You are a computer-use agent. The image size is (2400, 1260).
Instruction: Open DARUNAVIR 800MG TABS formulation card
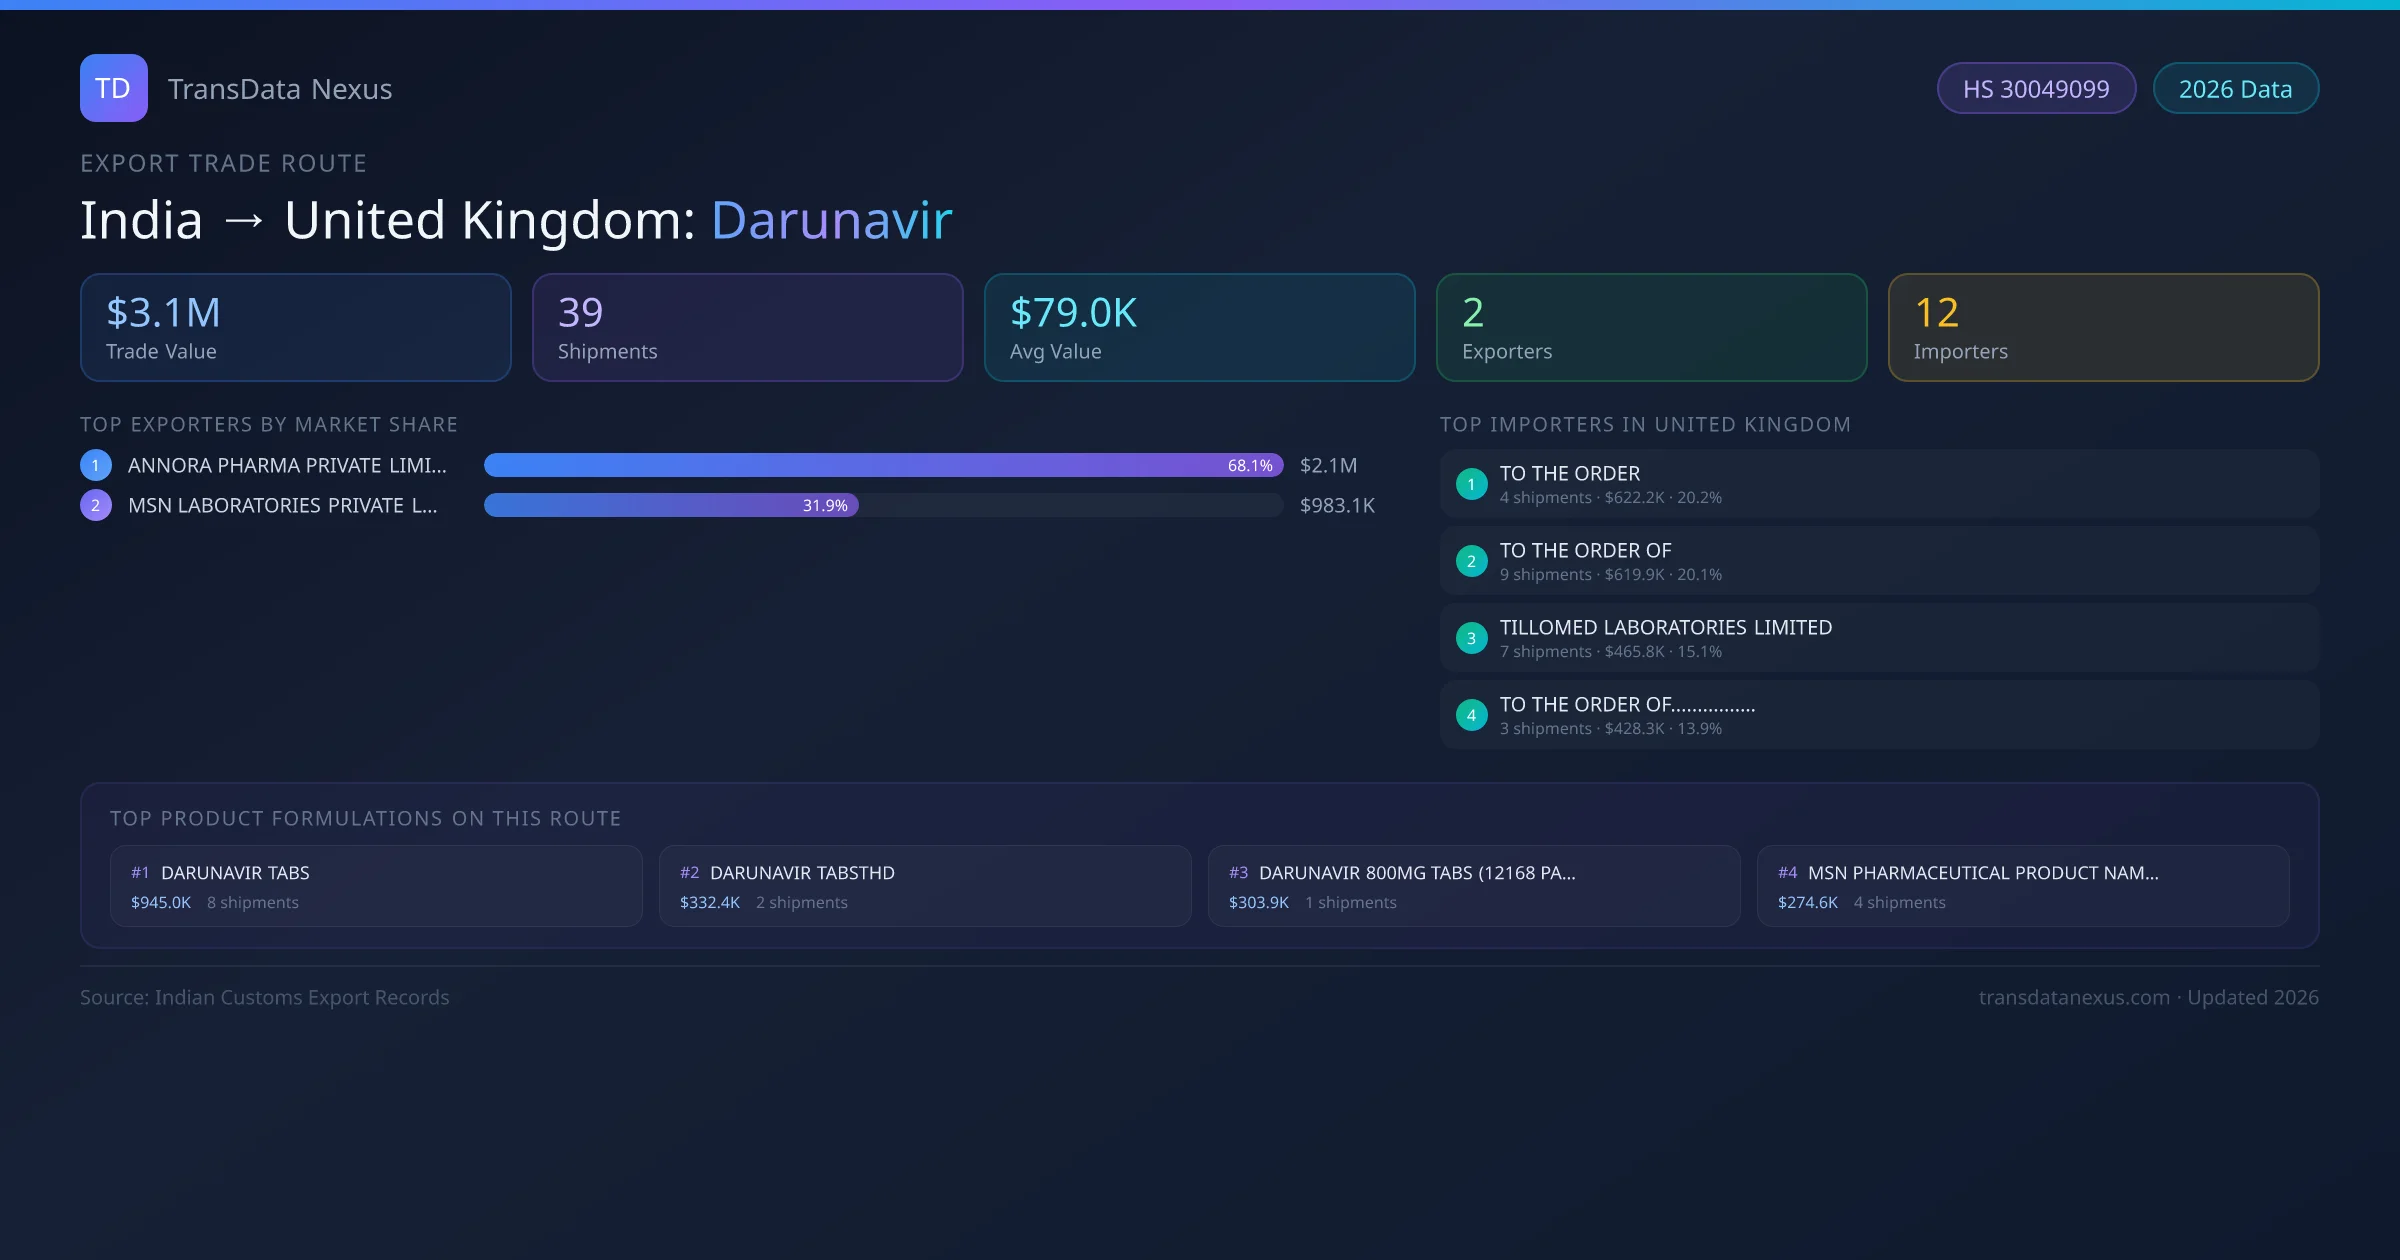click(1474, 886)
